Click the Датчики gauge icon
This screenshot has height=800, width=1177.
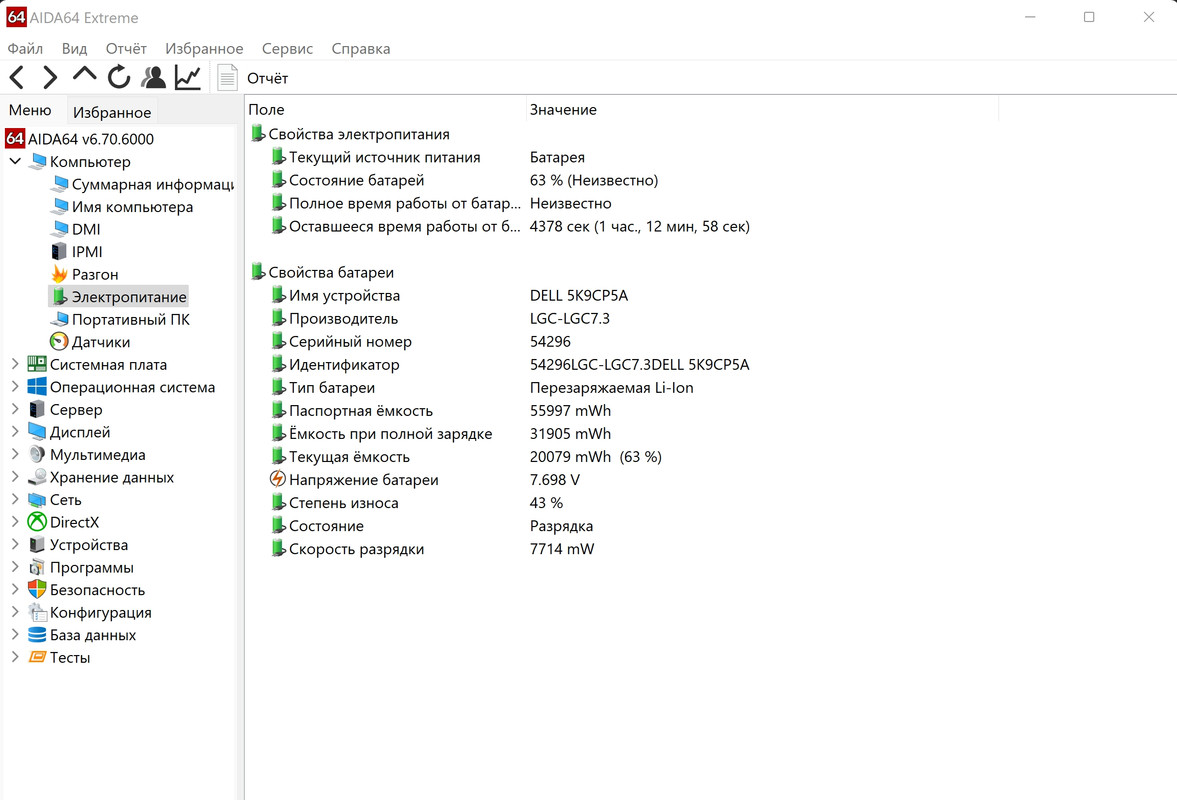59,341
